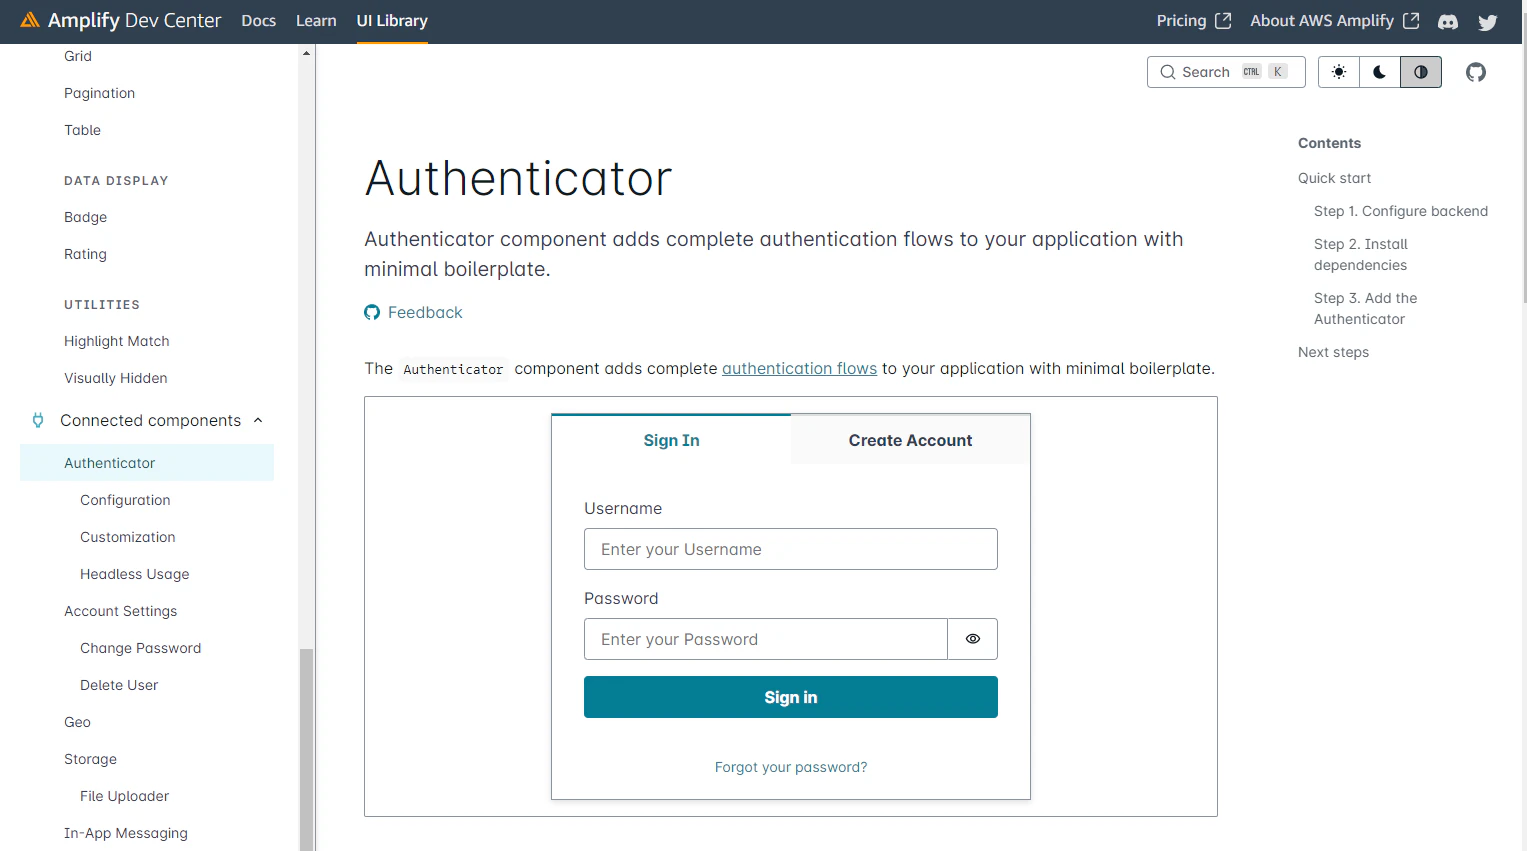Click the Username input field
Image resolution: width=1527 pixels, height=851 pixels.
(x=791, y=549)
